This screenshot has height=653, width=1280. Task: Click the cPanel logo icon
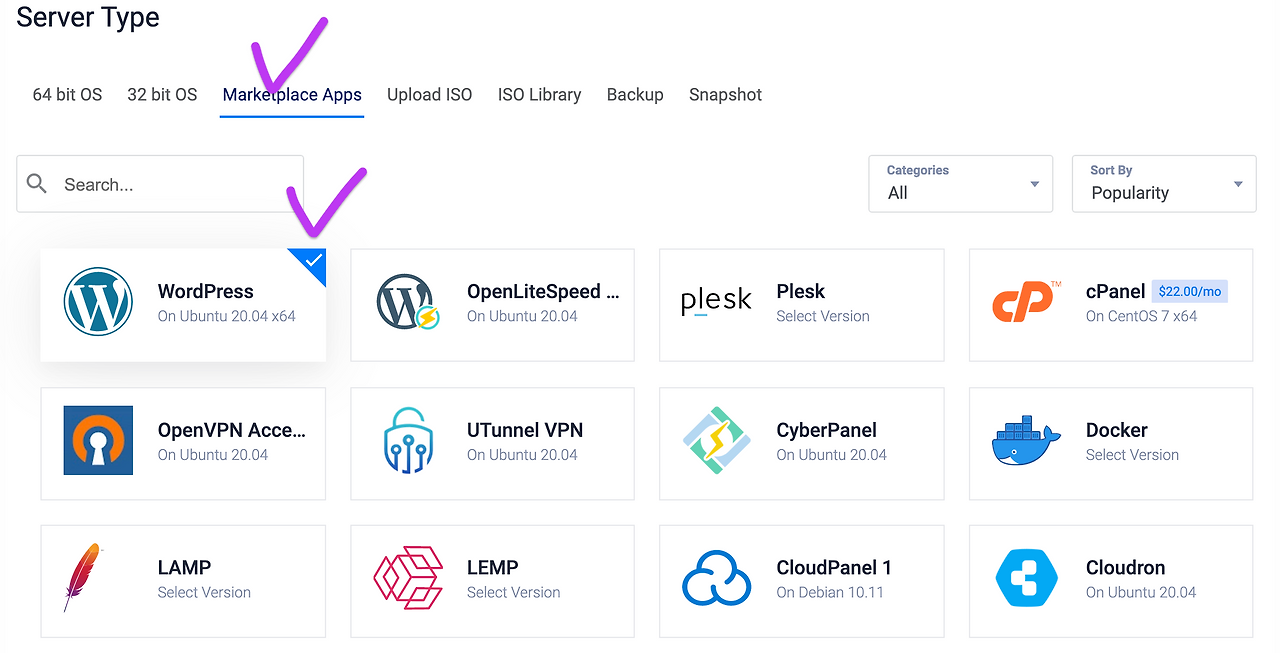1026,302
